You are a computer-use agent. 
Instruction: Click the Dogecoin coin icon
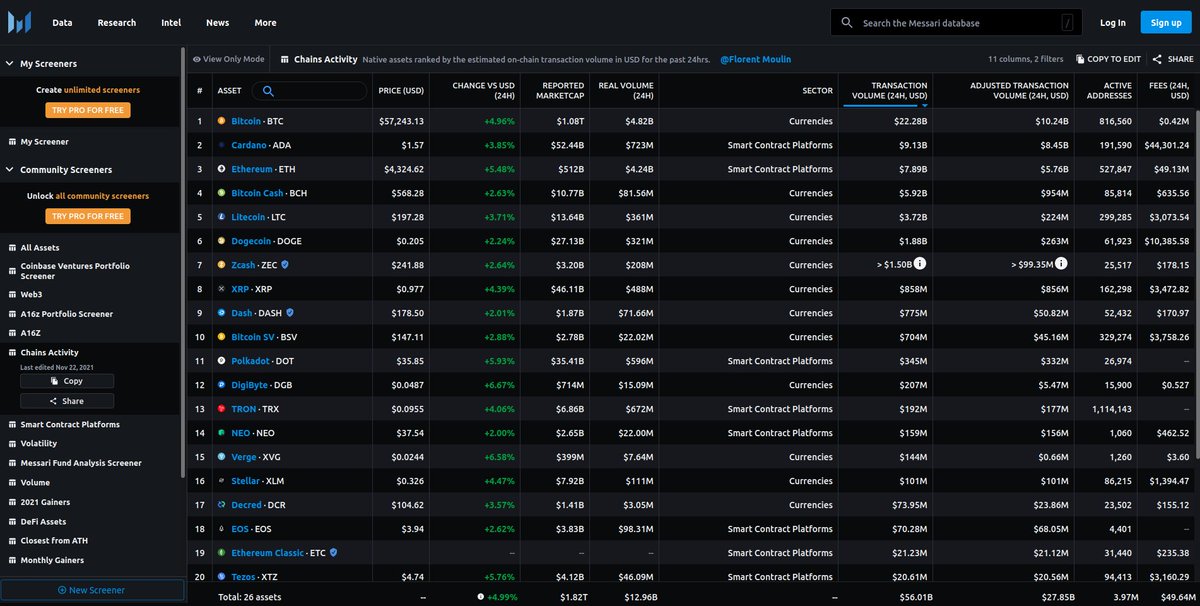(222, 241)
